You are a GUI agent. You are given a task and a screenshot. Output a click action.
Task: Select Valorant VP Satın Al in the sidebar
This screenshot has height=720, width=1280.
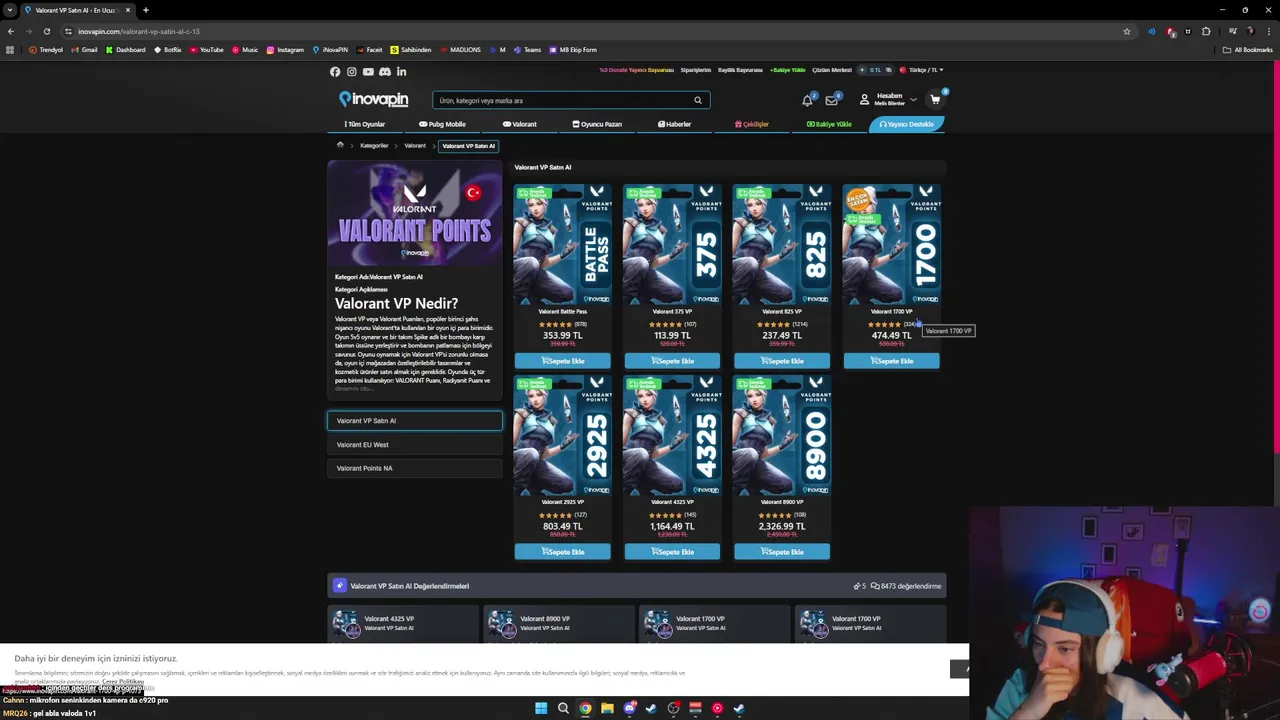pos(415,421)
